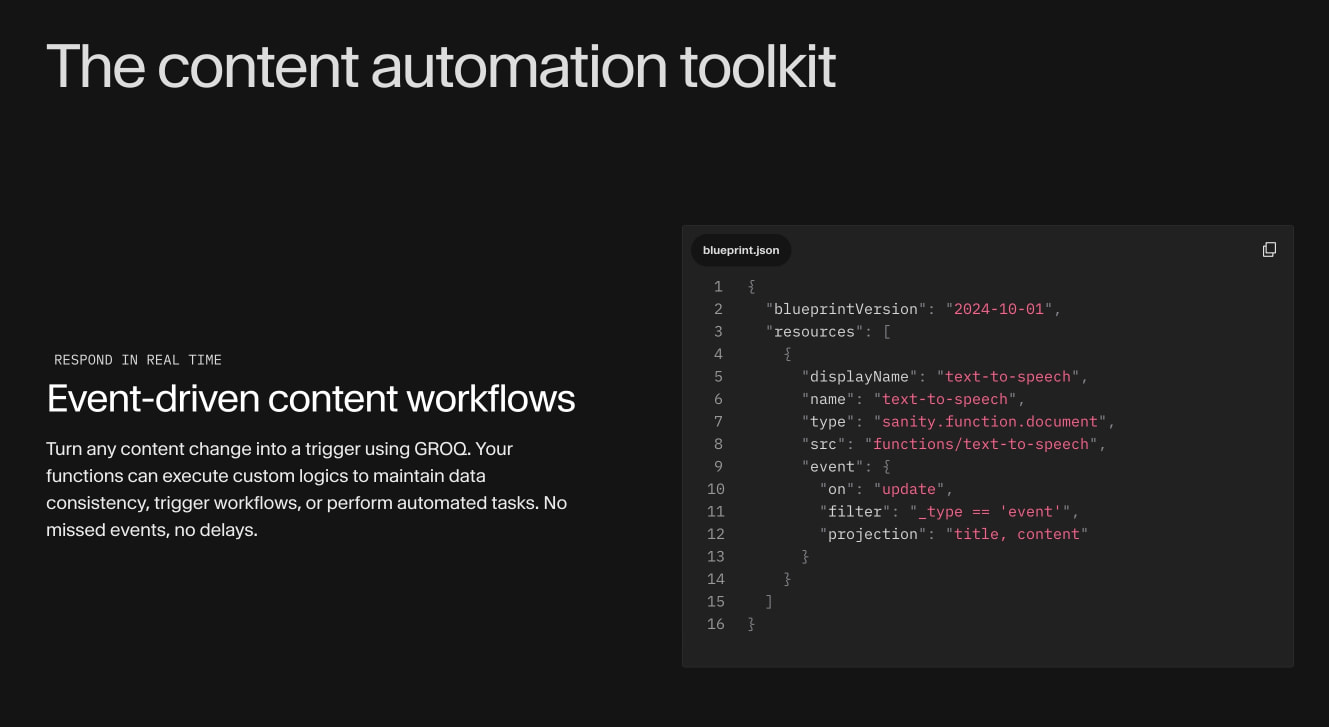The width and height of the screenshot is (1329, 727).
Task: Click the "sanity.function.document" type value
Action: (989, 421)
